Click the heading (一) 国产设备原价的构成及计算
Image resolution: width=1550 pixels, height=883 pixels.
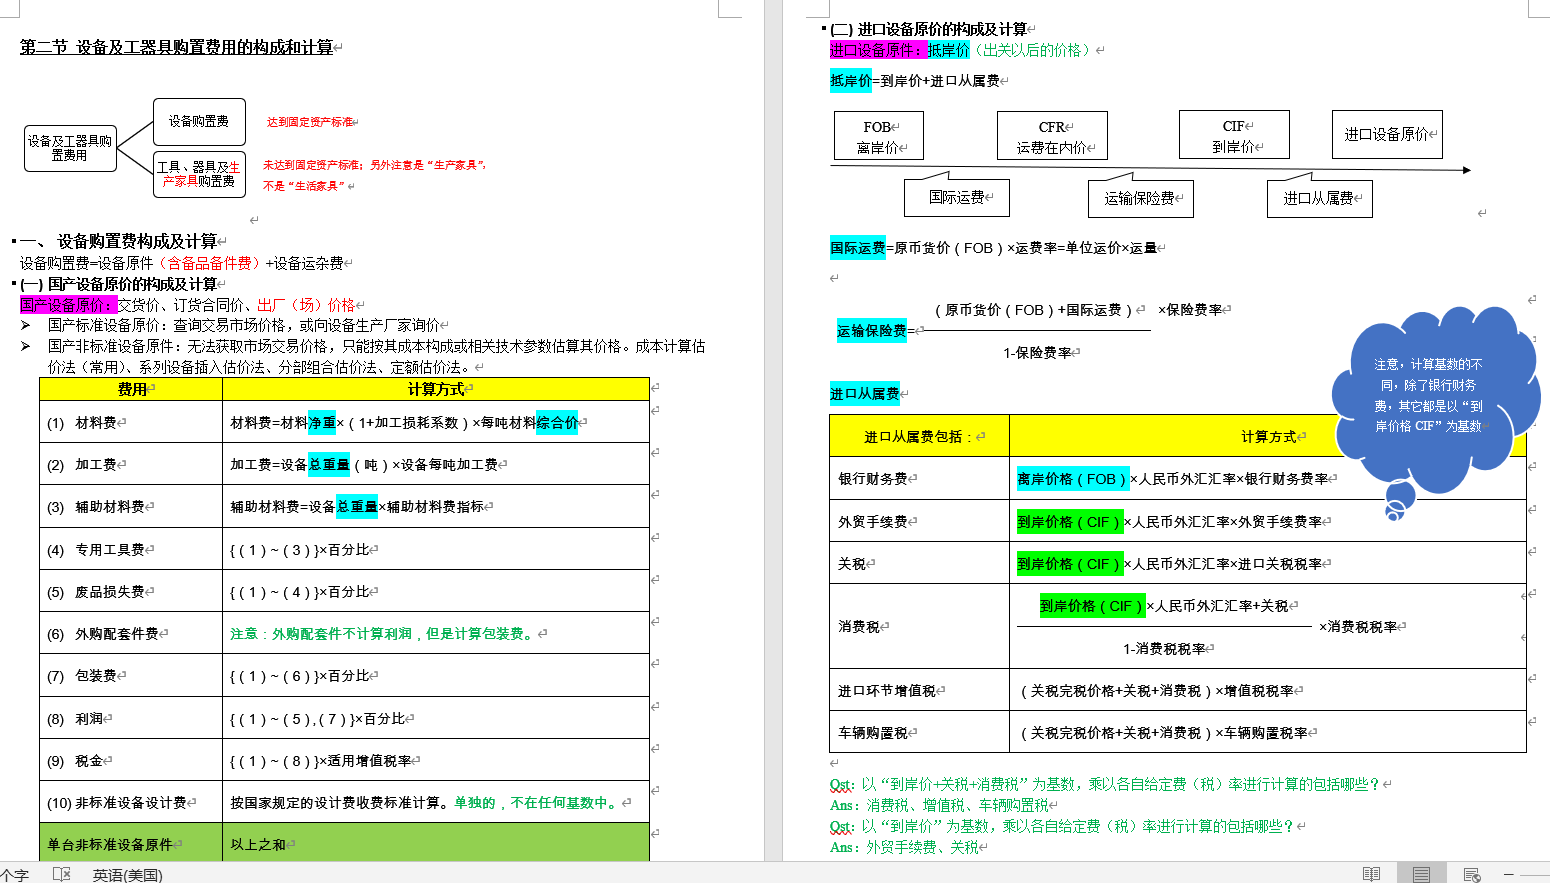click(118, 284)
